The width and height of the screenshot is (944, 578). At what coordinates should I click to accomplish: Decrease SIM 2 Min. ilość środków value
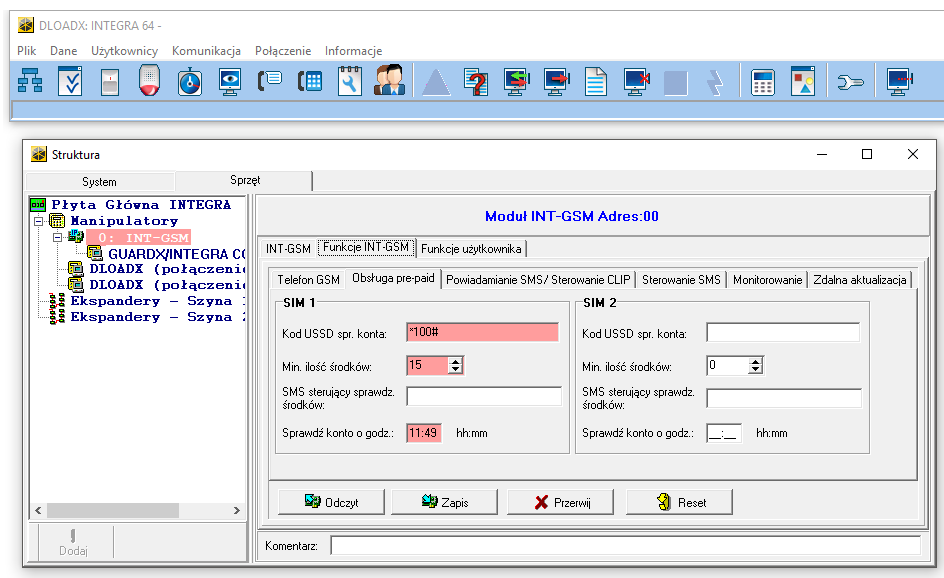click(x=756, y=370)
